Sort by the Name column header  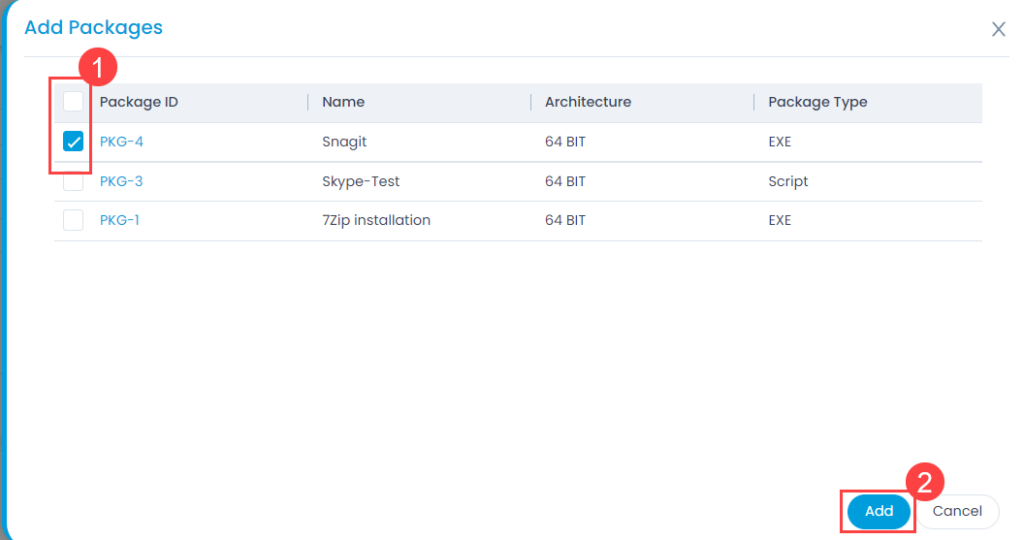click(x=344, y=102)
